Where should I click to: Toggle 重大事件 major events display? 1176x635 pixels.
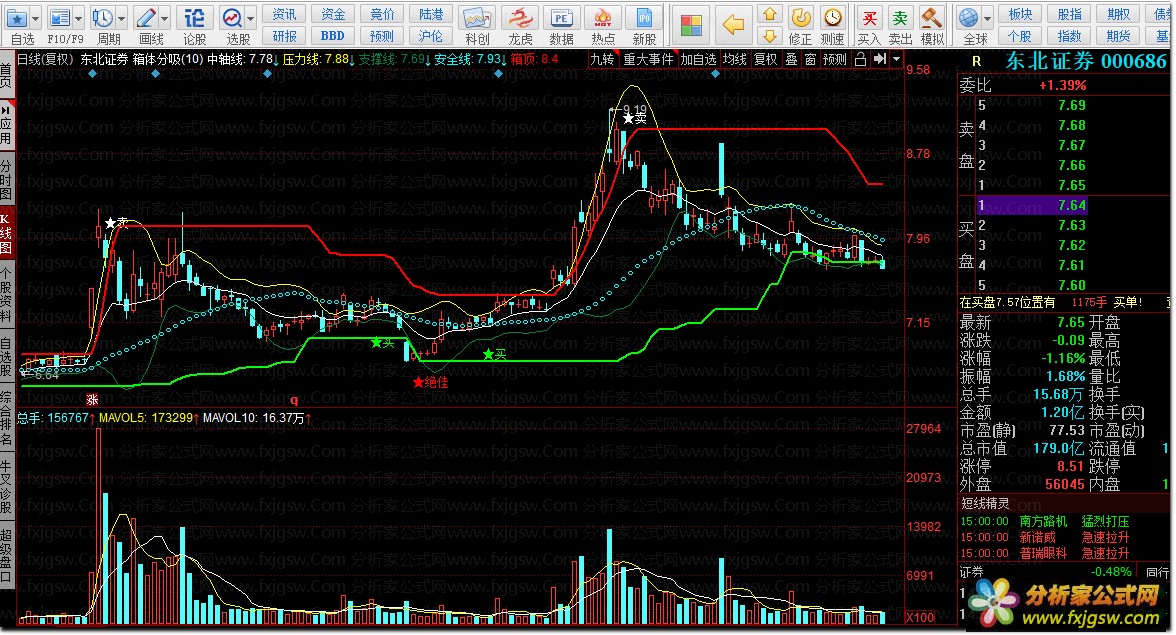pyautogui.click(x=649, y=59)
